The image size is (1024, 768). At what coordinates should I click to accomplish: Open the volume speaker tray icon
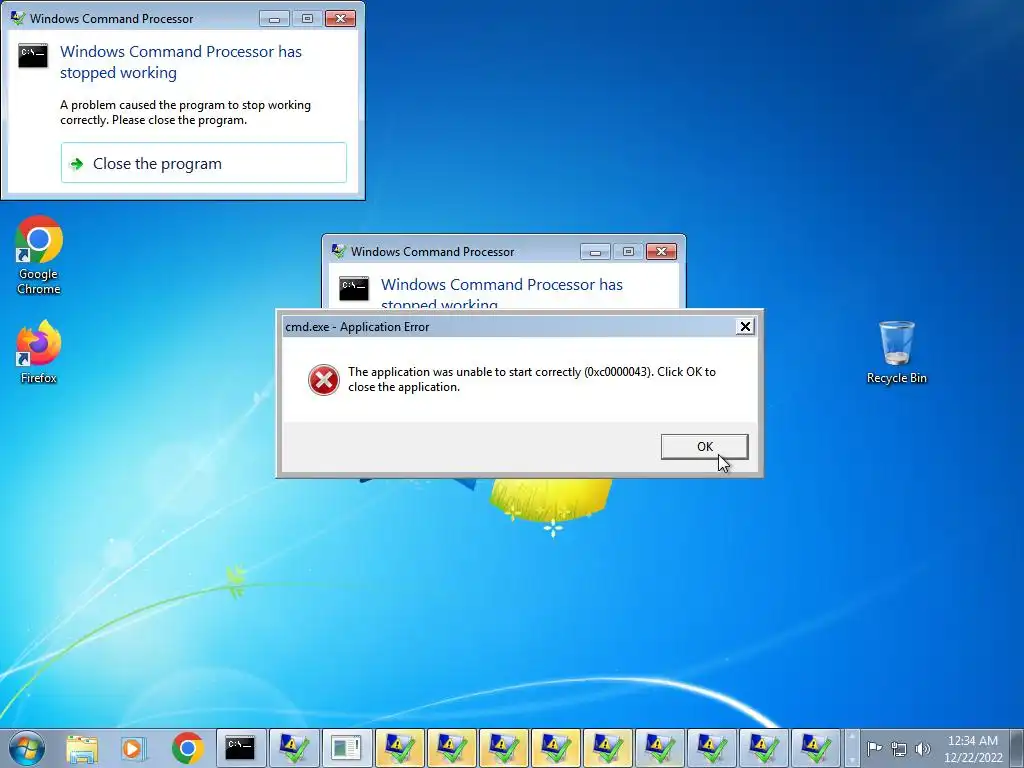[x=922, y=748]
